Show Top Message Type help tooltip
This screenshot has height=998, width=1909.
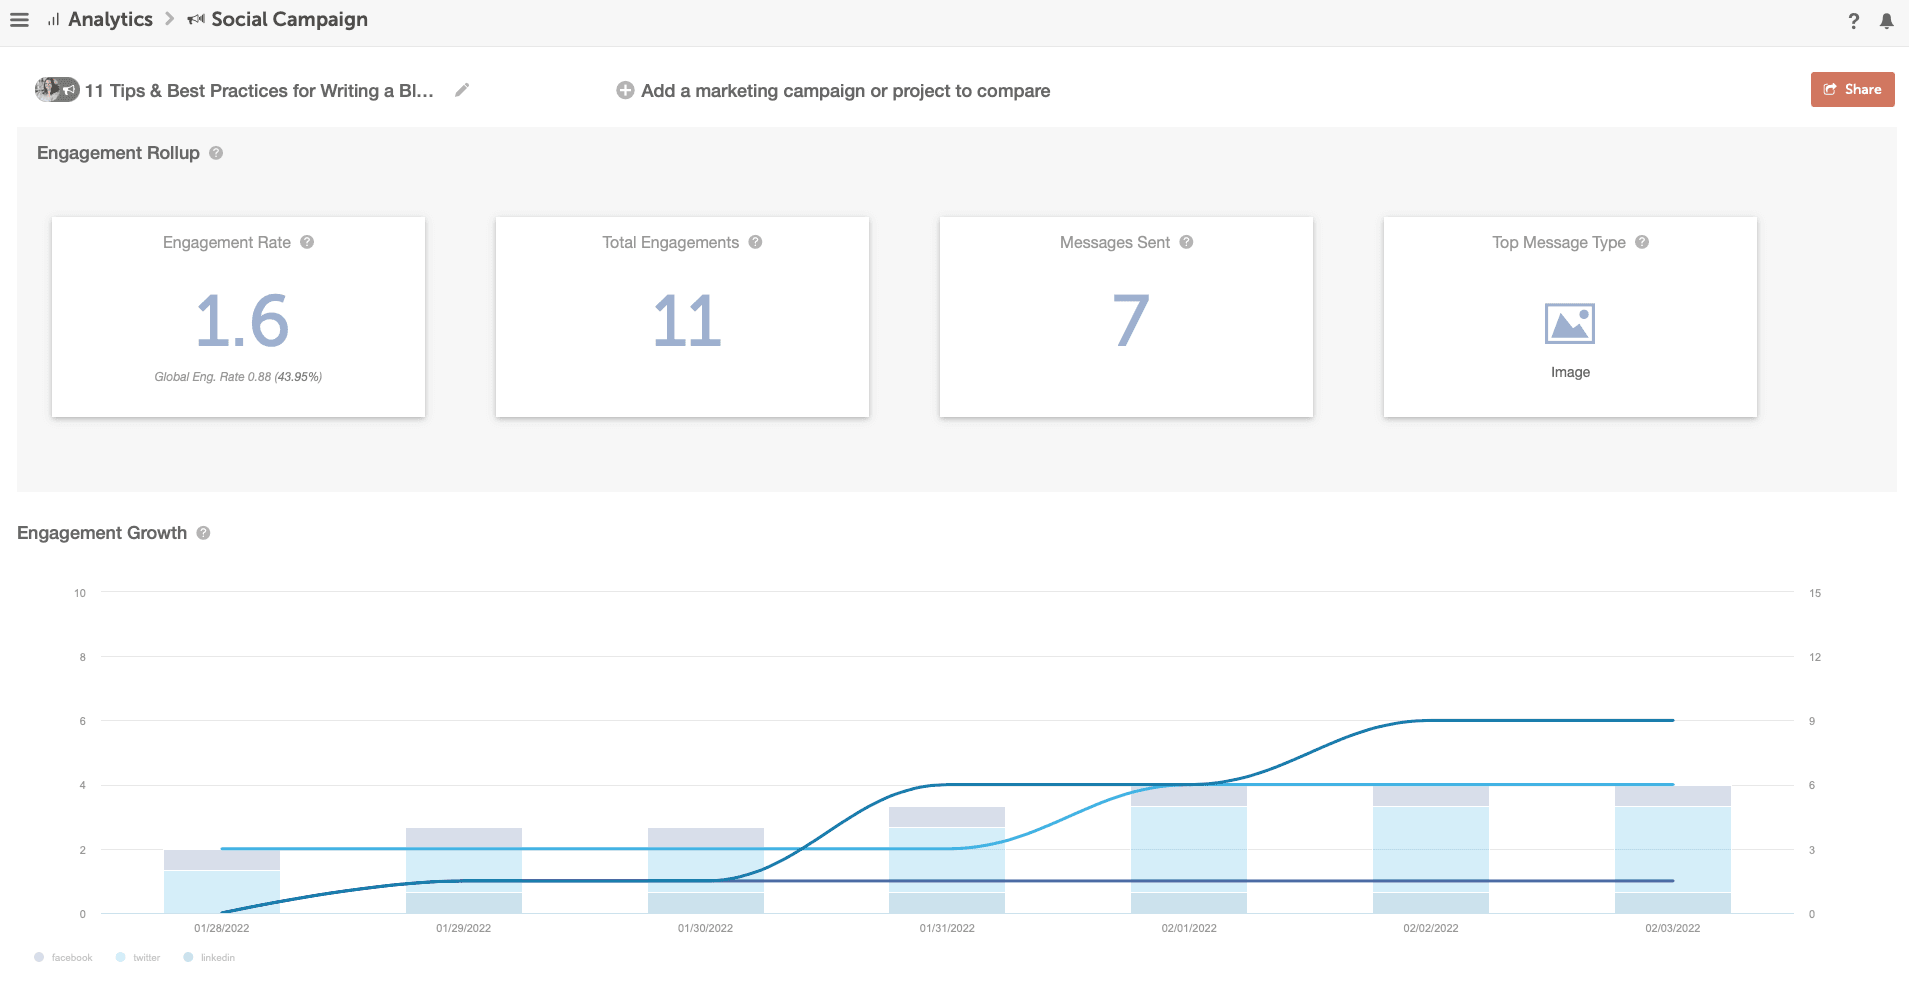coord(1642,242)
